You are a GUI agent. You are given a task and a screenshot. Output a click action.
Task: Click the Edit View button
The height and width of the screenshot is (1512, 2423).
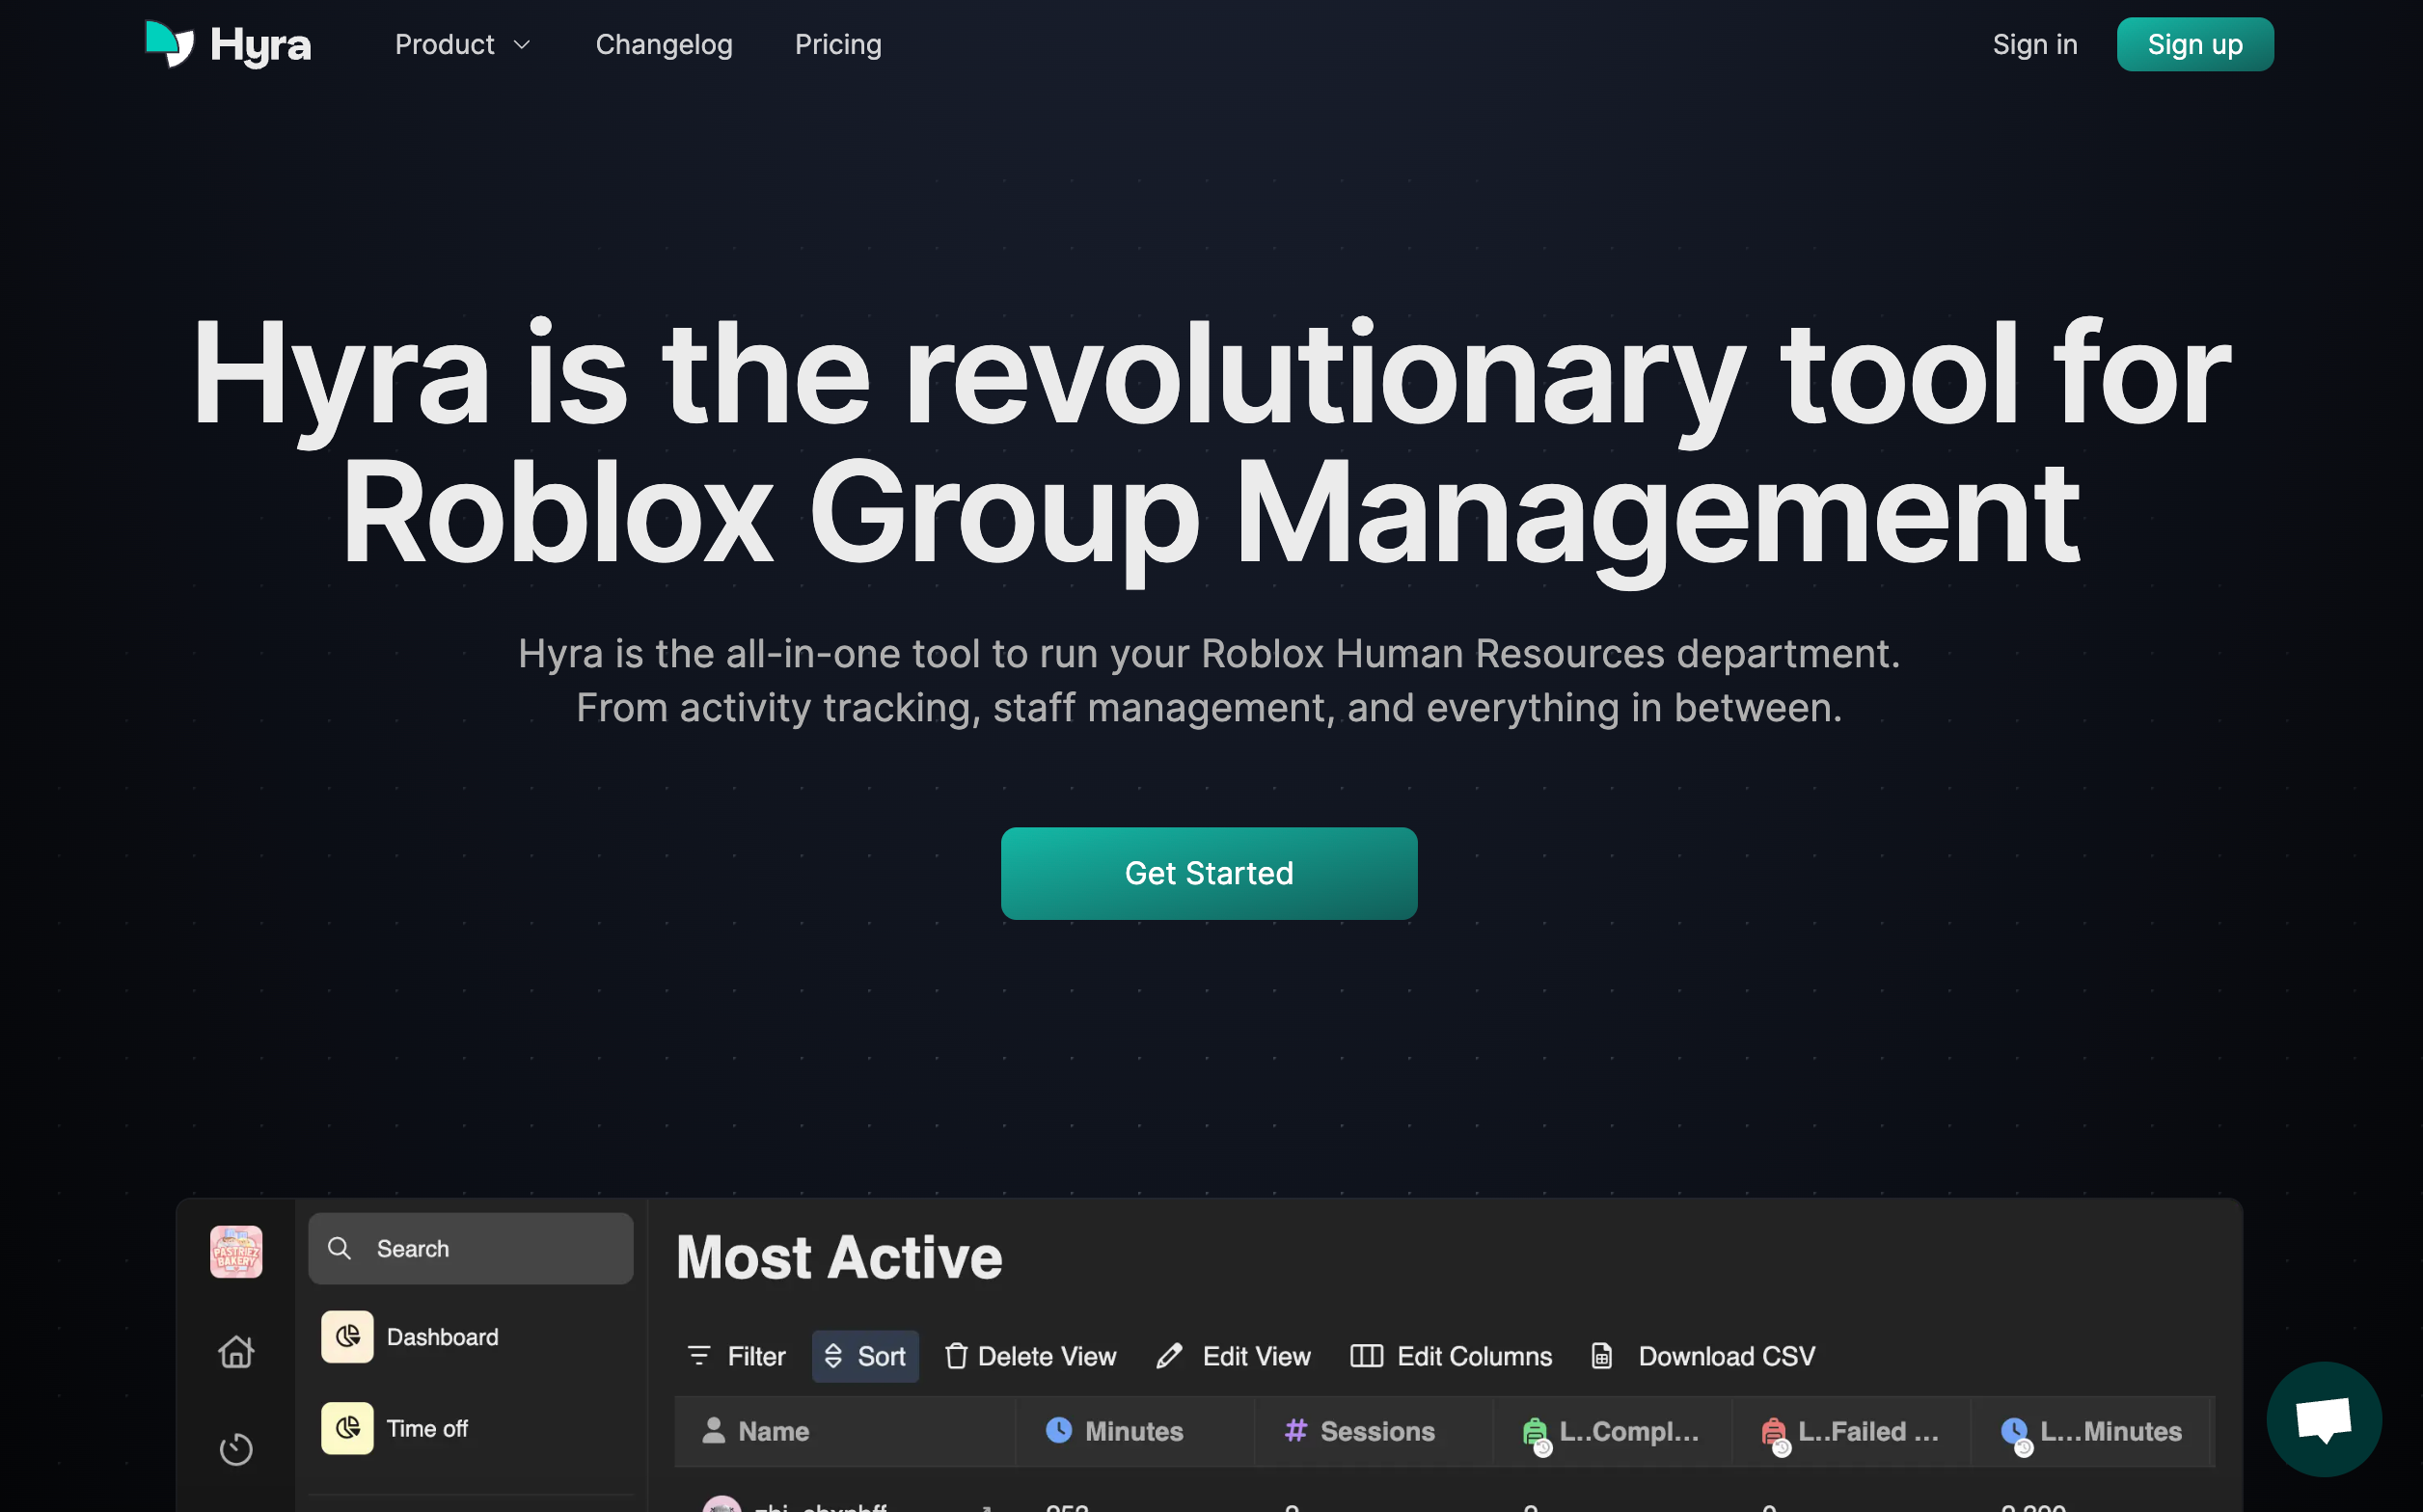click(1233, 1356)
